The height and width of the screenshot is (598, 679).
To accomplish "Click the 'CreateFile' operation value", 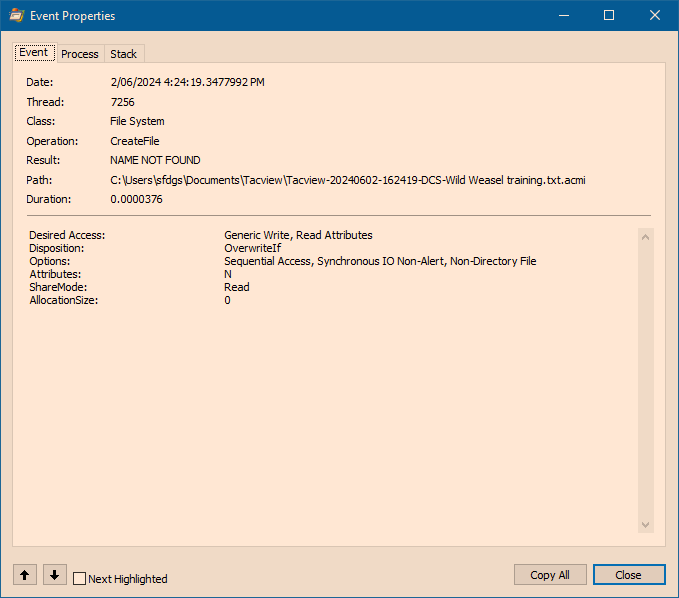I will point(135,141).
